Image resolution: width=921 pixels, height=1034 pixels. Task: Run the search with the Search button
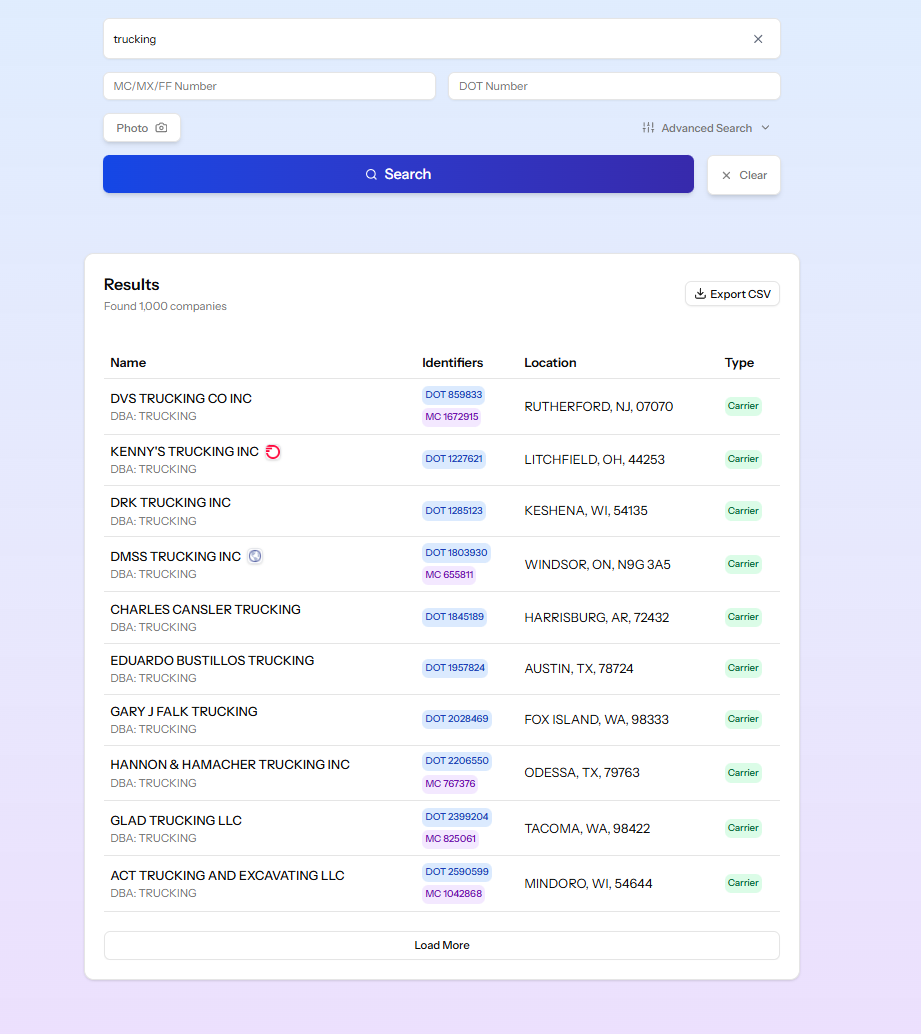pyautogui.click(x=398, y=174)
